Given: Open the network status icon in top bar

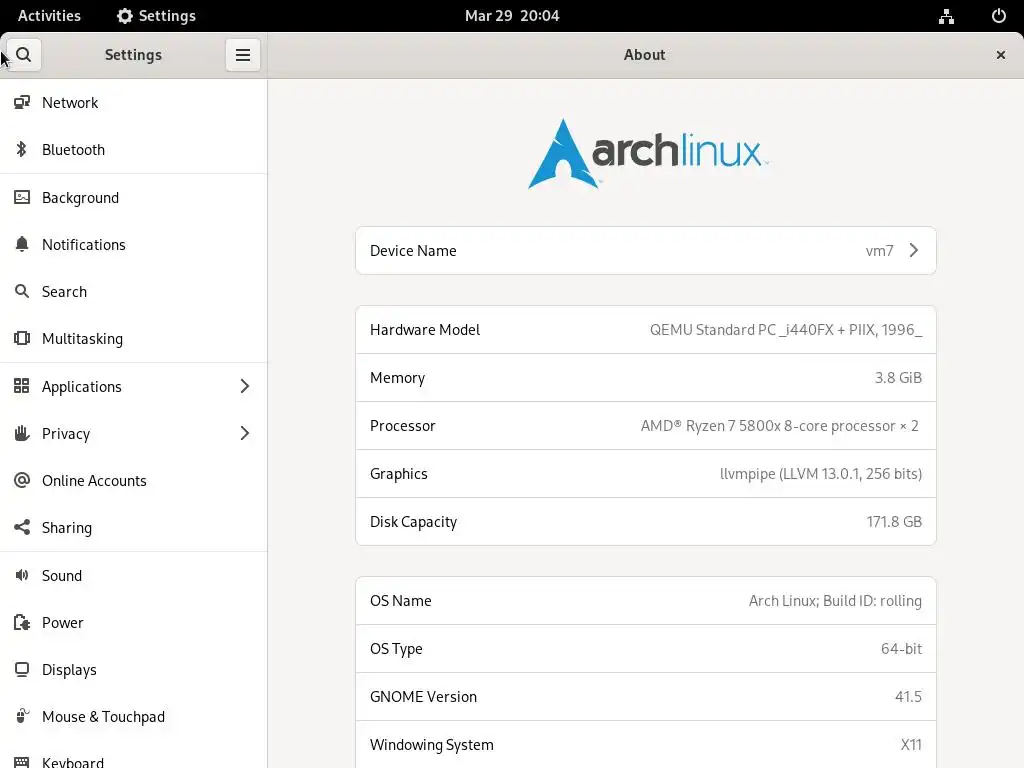Looking at the screenshot, I should click(x=946, y=16).
